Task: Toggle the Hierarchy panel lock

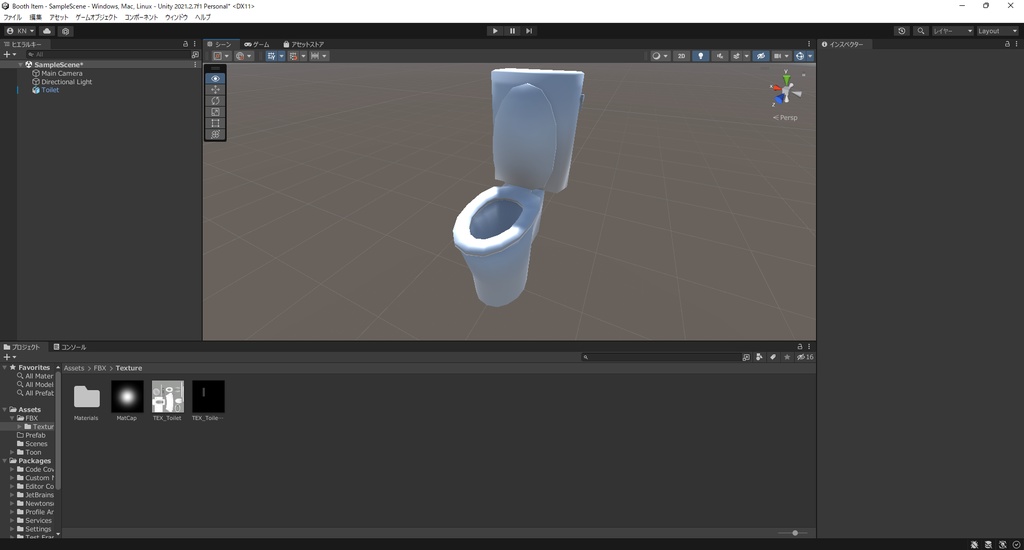Action: [185, 44]
